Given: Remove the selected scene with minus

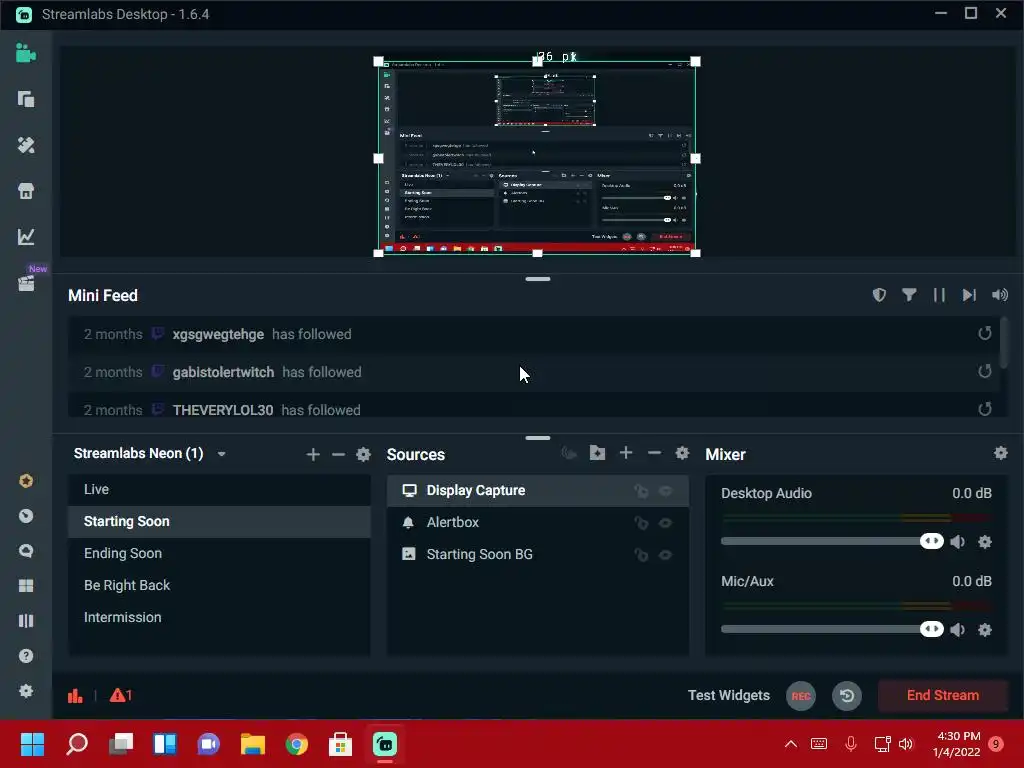Looking at the screenshot, I should (x=338, y=455).
